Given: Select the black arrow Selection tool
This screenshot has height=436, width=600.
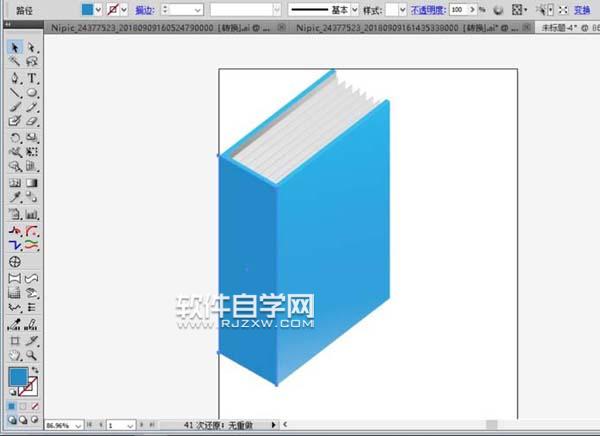Looking at the screenshot, I should click(x=15, y=47).
